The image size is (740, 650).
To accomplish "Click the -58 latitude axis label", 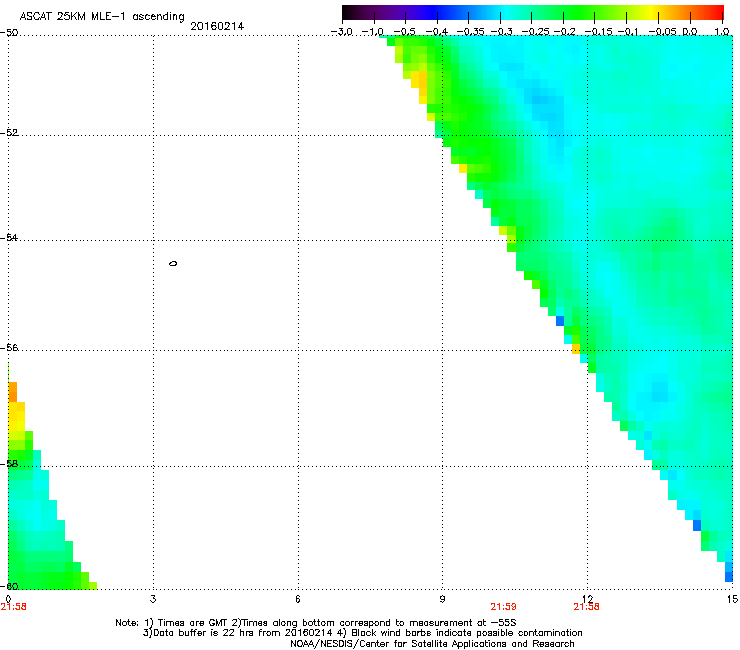I will coord(9,464).
